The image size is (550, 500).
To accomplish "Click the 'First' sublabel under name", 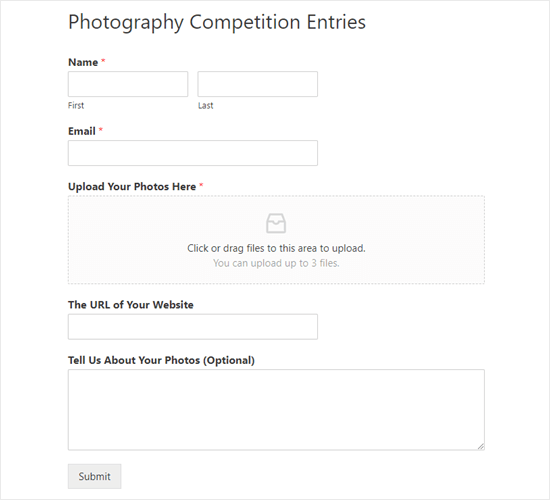I will 76,105.
